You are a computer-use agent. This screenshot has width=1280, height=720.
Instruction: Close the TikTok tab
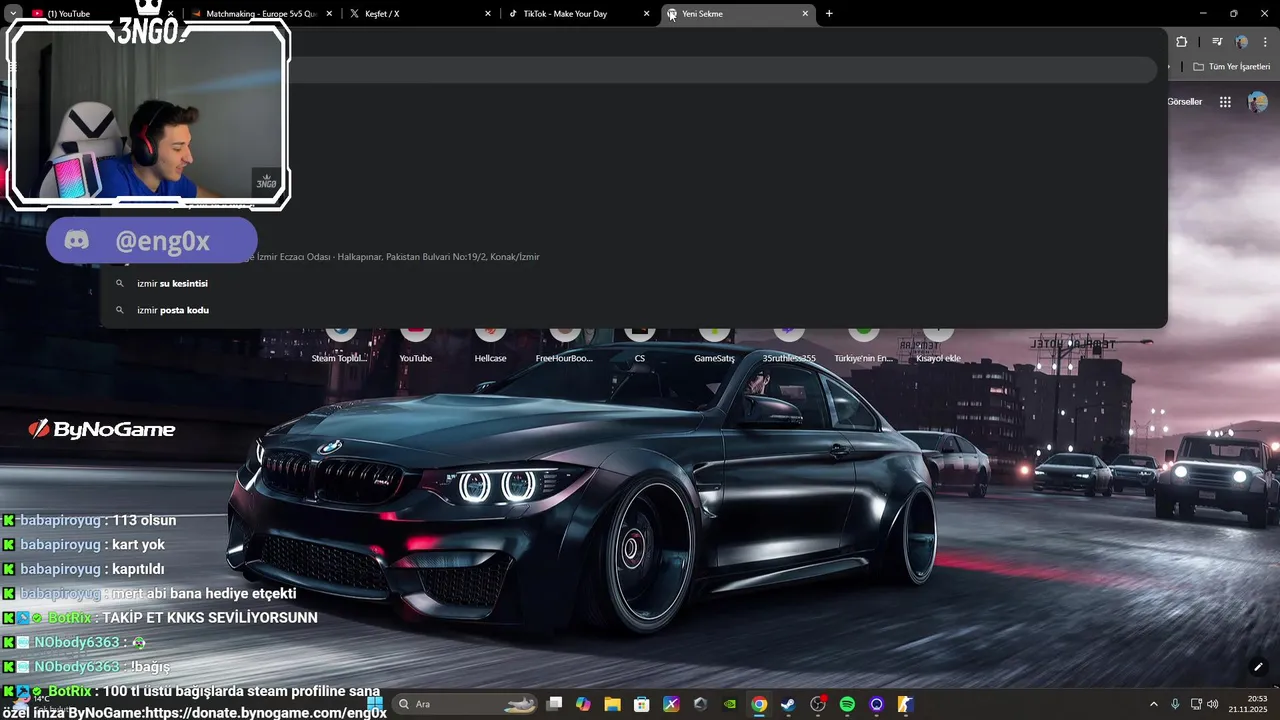tap(647, 14)
